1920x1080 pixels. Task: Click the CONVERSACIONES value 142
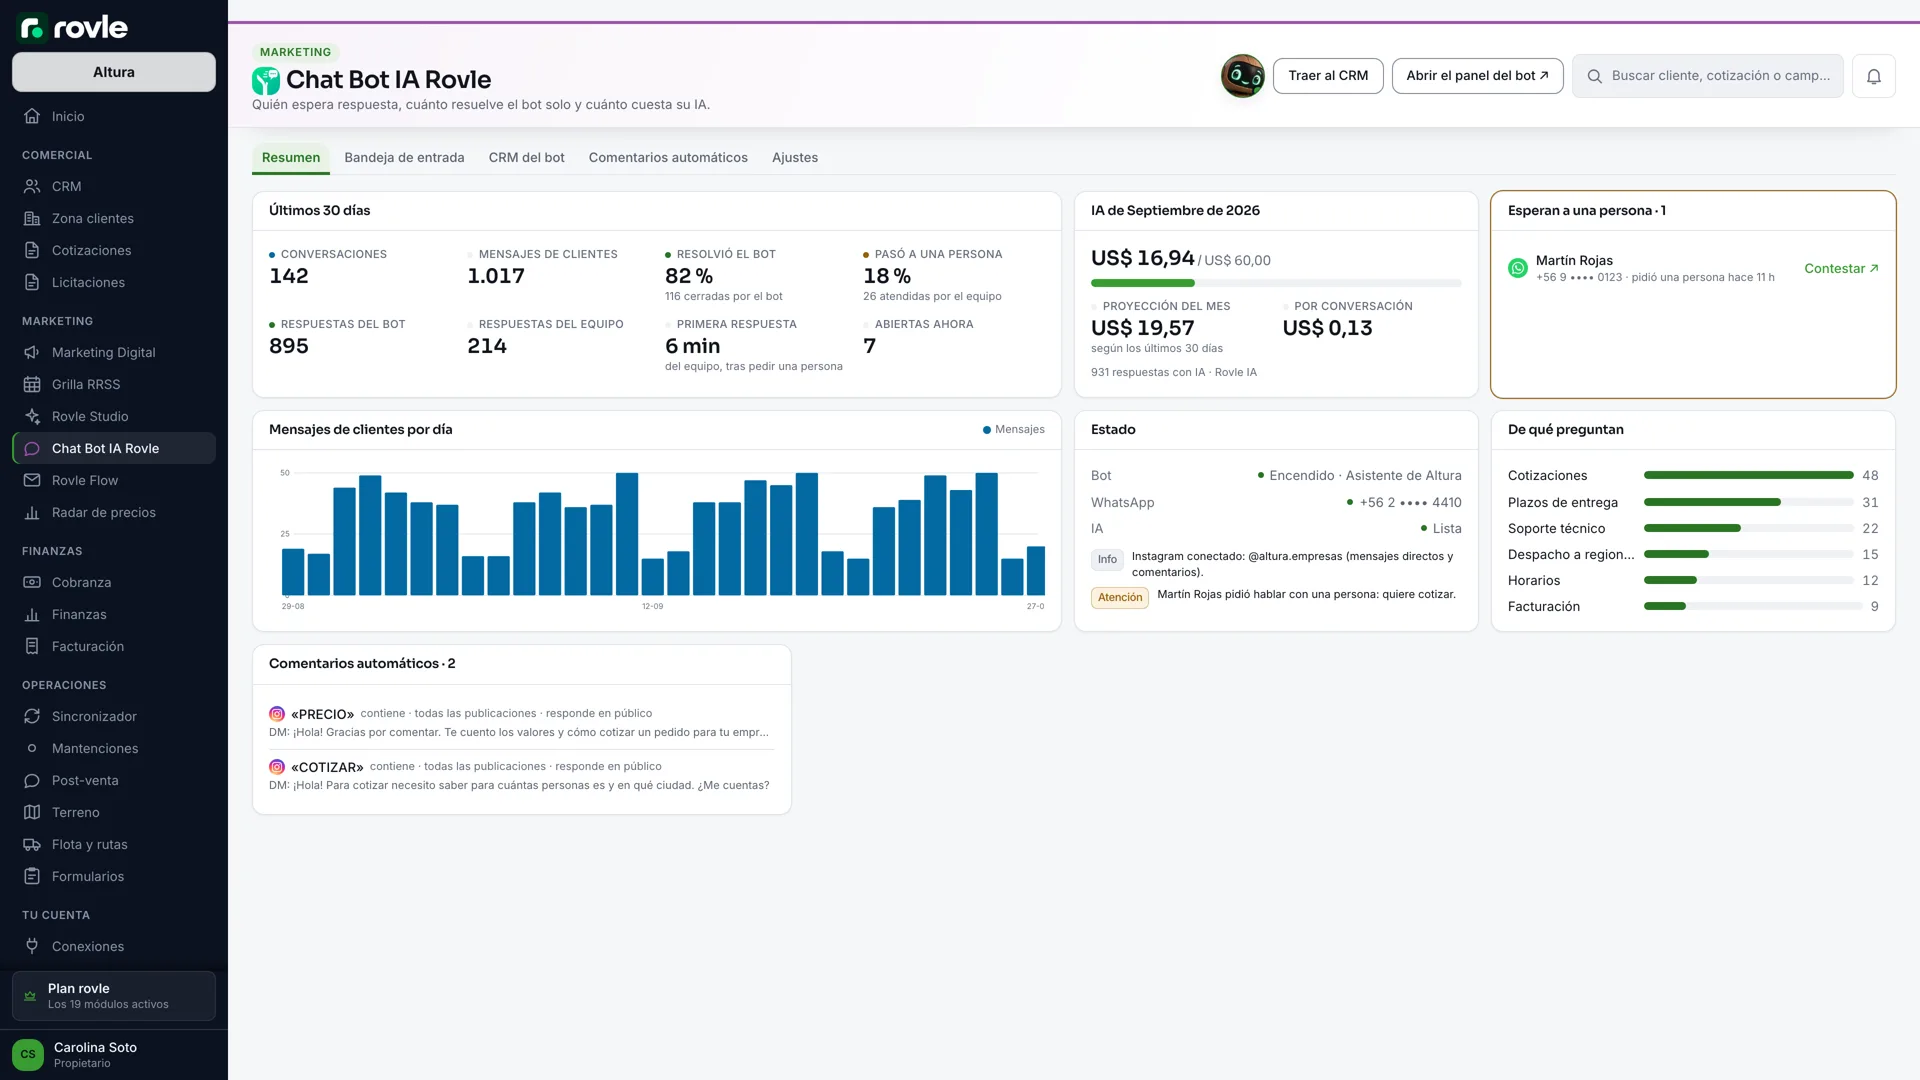[x=289, y=276]
